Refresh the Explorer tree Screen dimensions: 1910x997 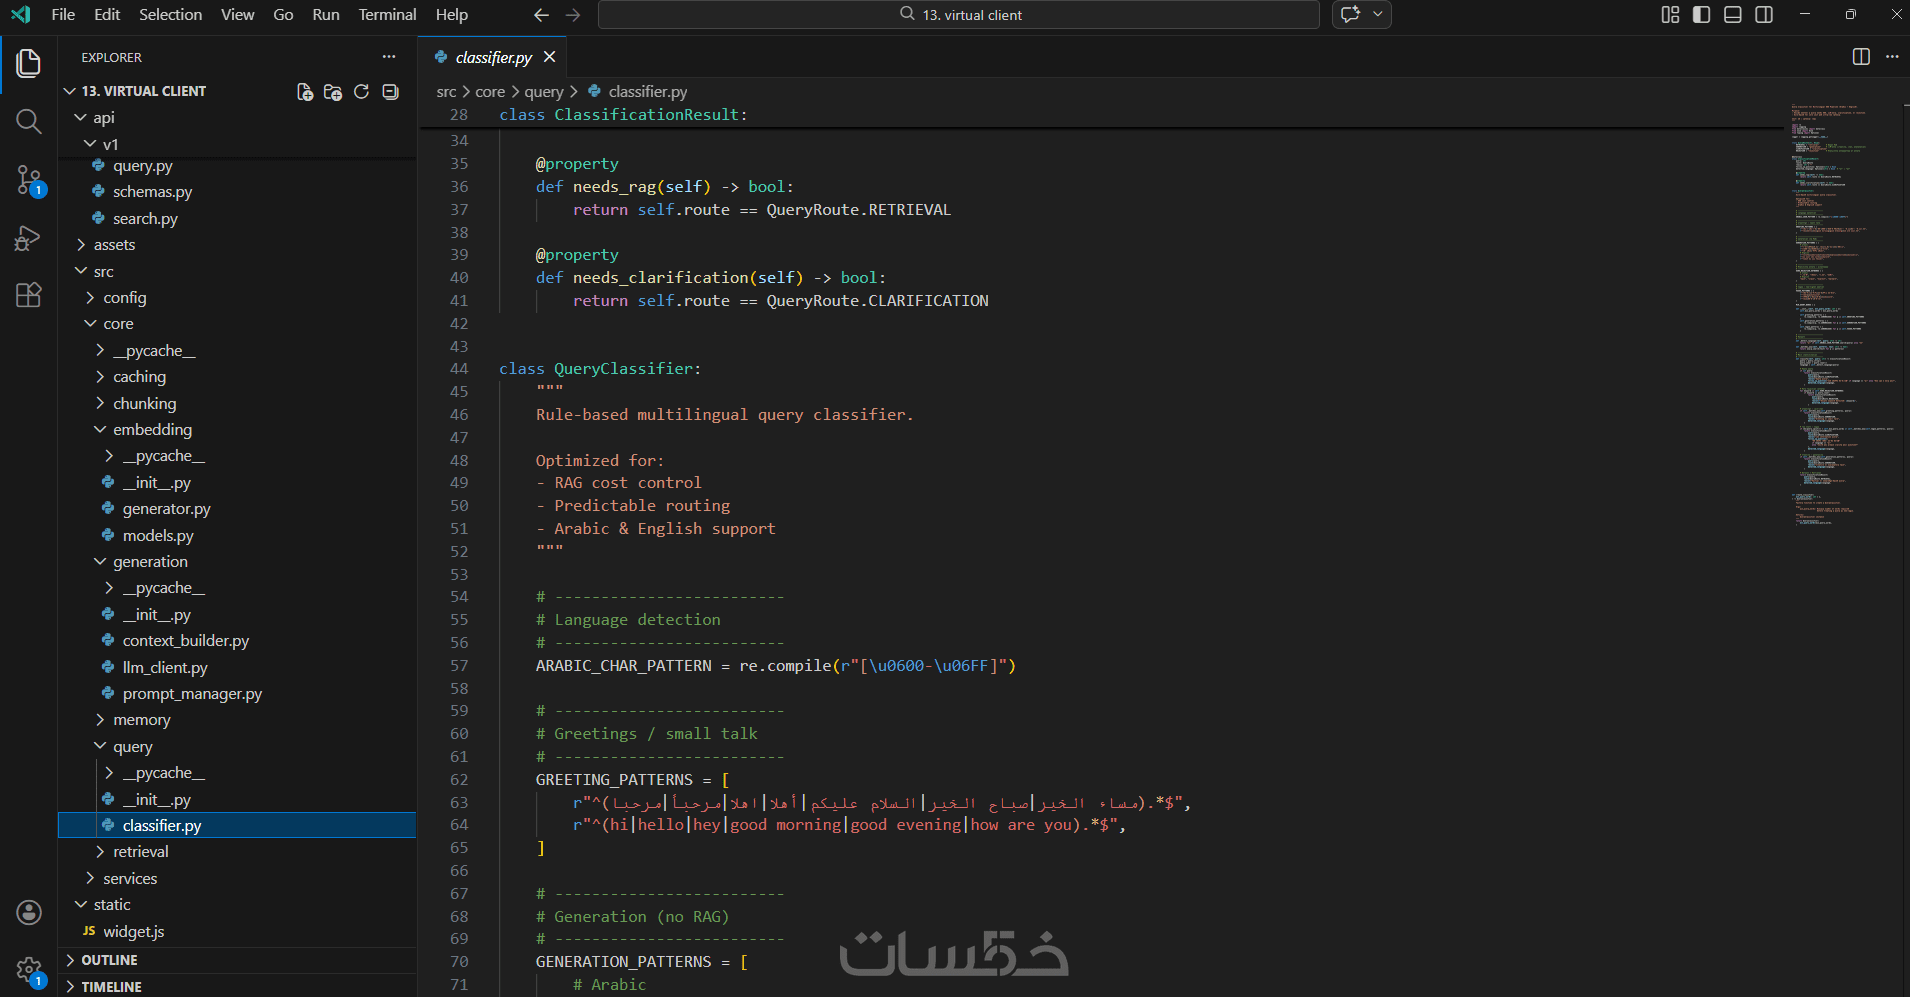pos(362,92)
